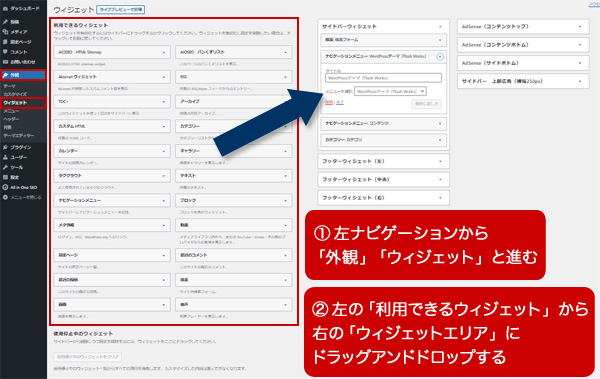The image size is (600, 379).
Task: Click the ライブプレビューで管理 button
Action: pyautogui.click(x=121, y=10)
